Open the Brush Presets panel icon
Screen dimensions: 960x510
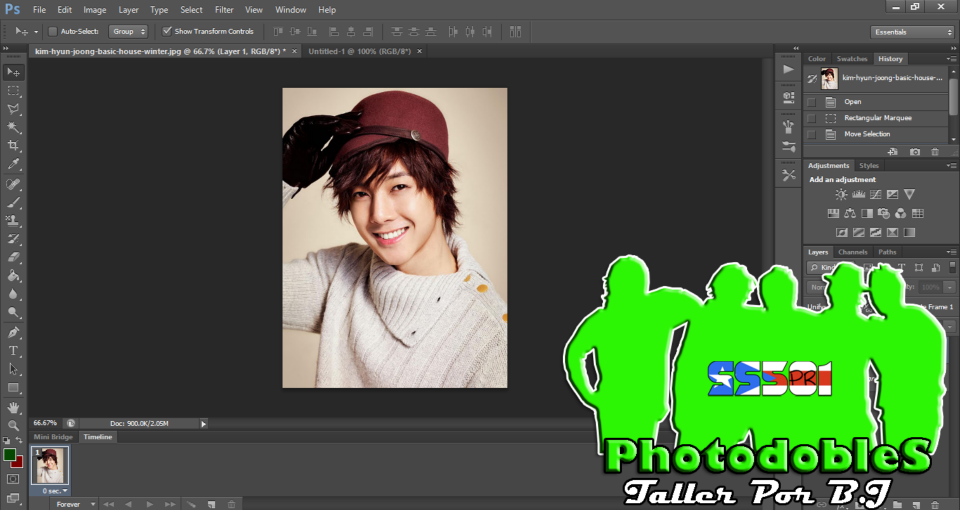pos(789,147)
